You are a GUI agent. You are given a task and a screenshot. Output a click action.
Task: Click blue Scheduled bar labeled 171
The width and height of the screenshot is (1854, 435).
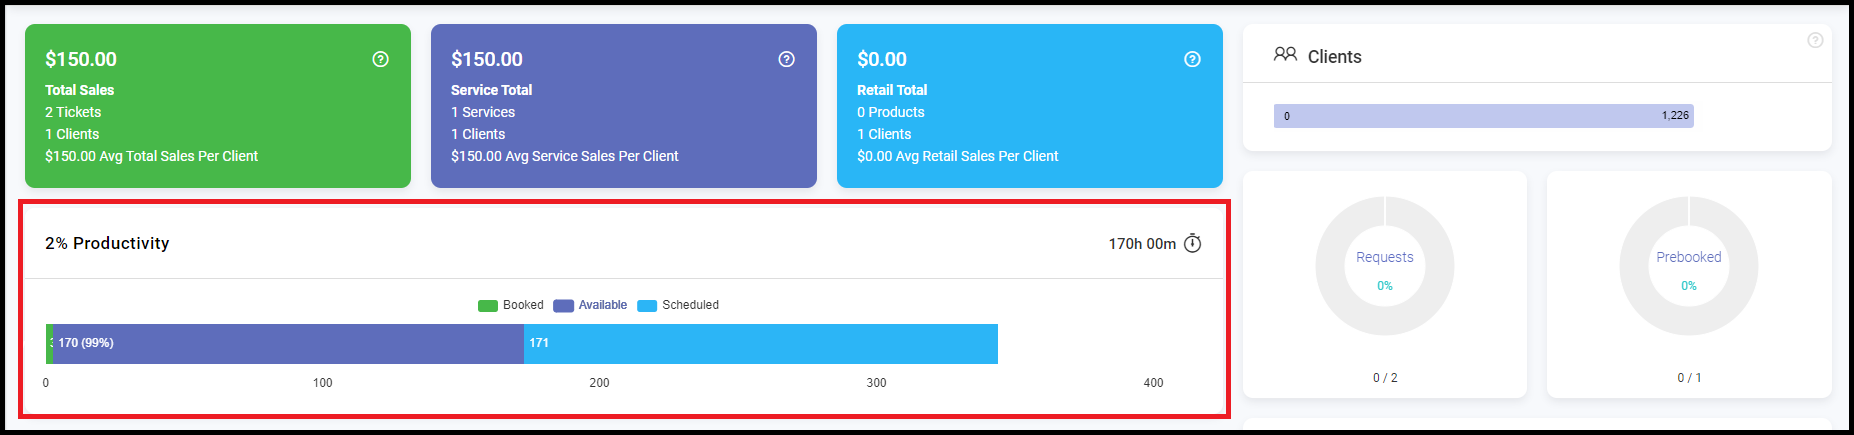(x=761, y=343)
